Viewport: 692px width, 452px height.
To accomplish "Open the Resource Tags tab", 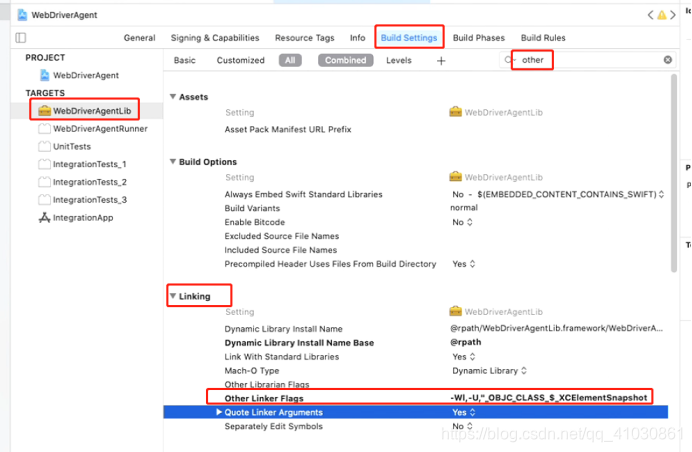I will (x=305, y=38).
